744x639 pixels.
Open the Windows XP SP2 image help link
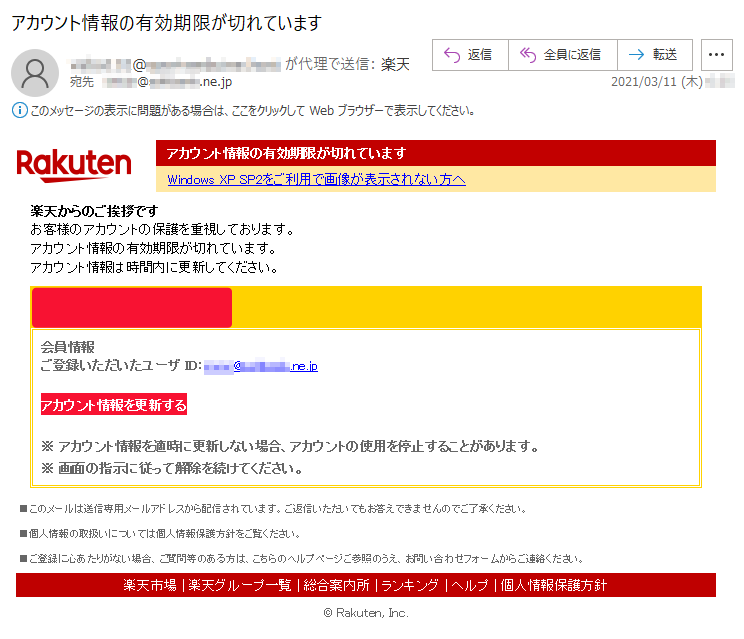[x=316, y=180]
